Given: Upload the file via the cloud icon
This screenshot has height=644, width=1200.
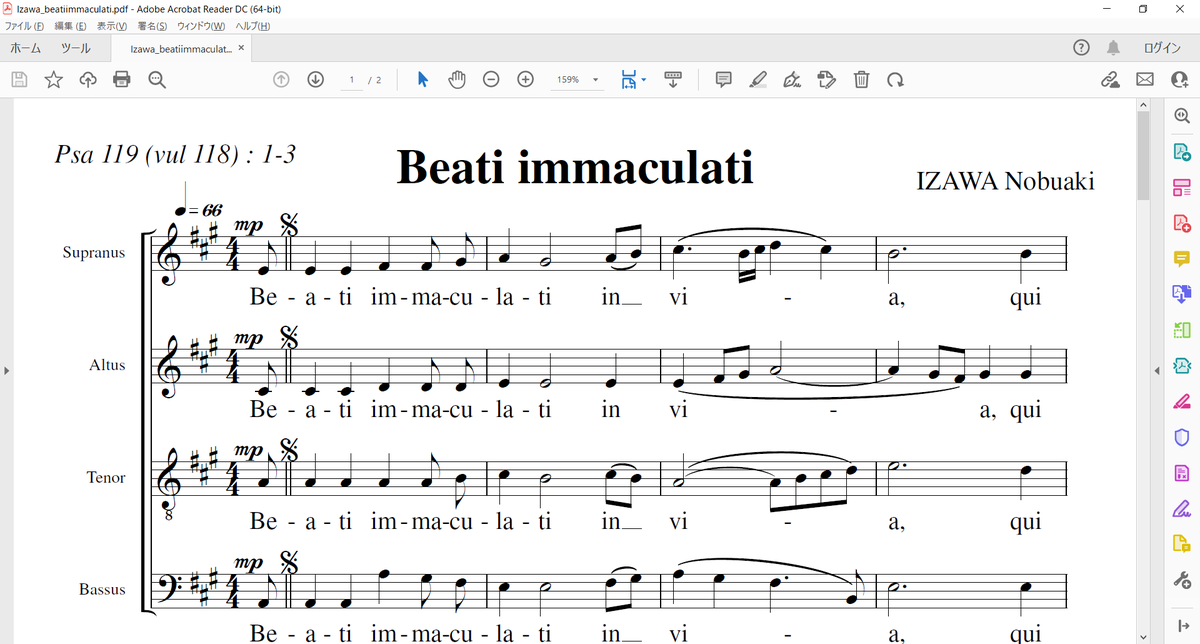Looking at the screenshot, I should point(87,80).
